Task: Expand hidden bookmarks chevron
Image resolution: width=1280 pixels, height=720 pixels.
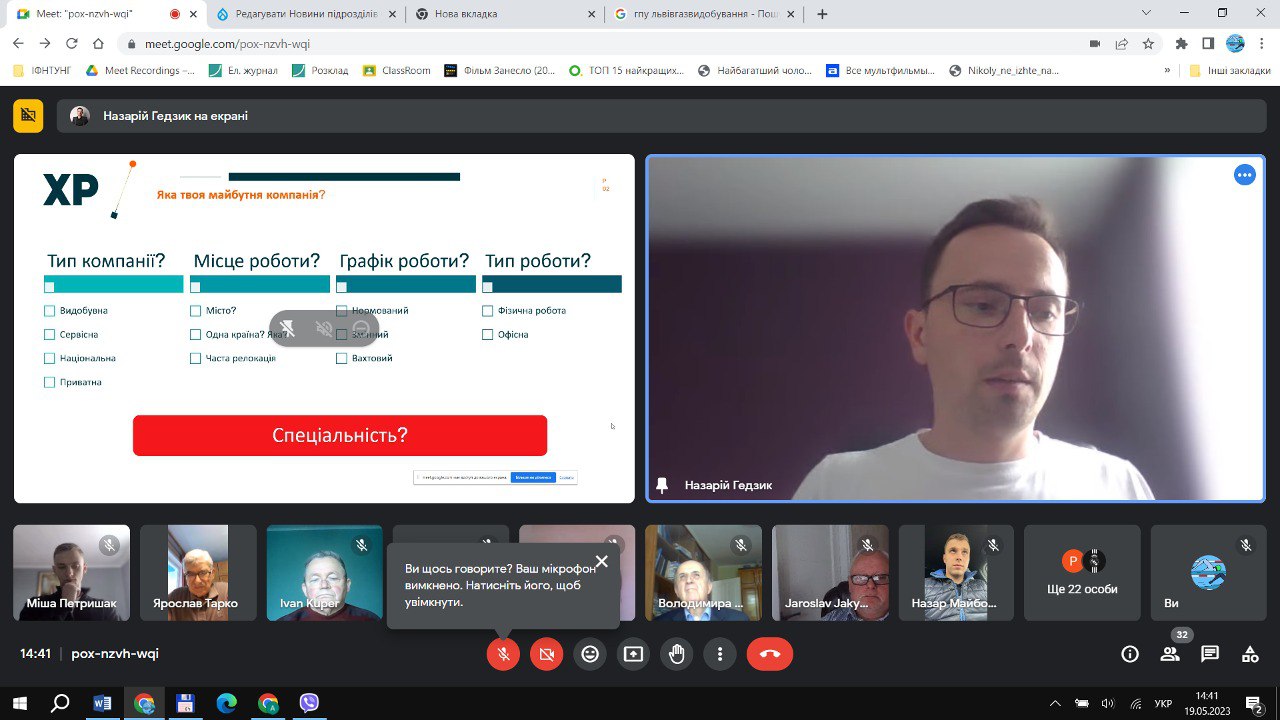Action: [x=1167, y=71]
